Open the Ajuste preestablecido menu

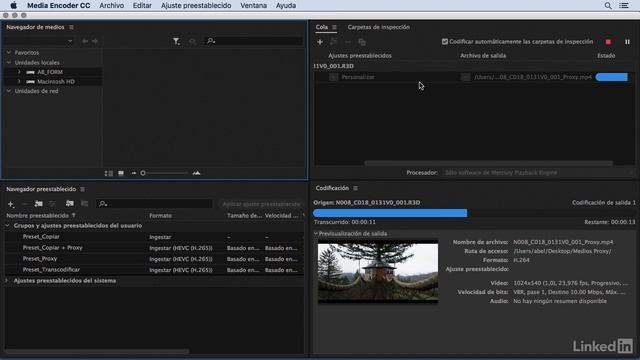coord(196,6)
